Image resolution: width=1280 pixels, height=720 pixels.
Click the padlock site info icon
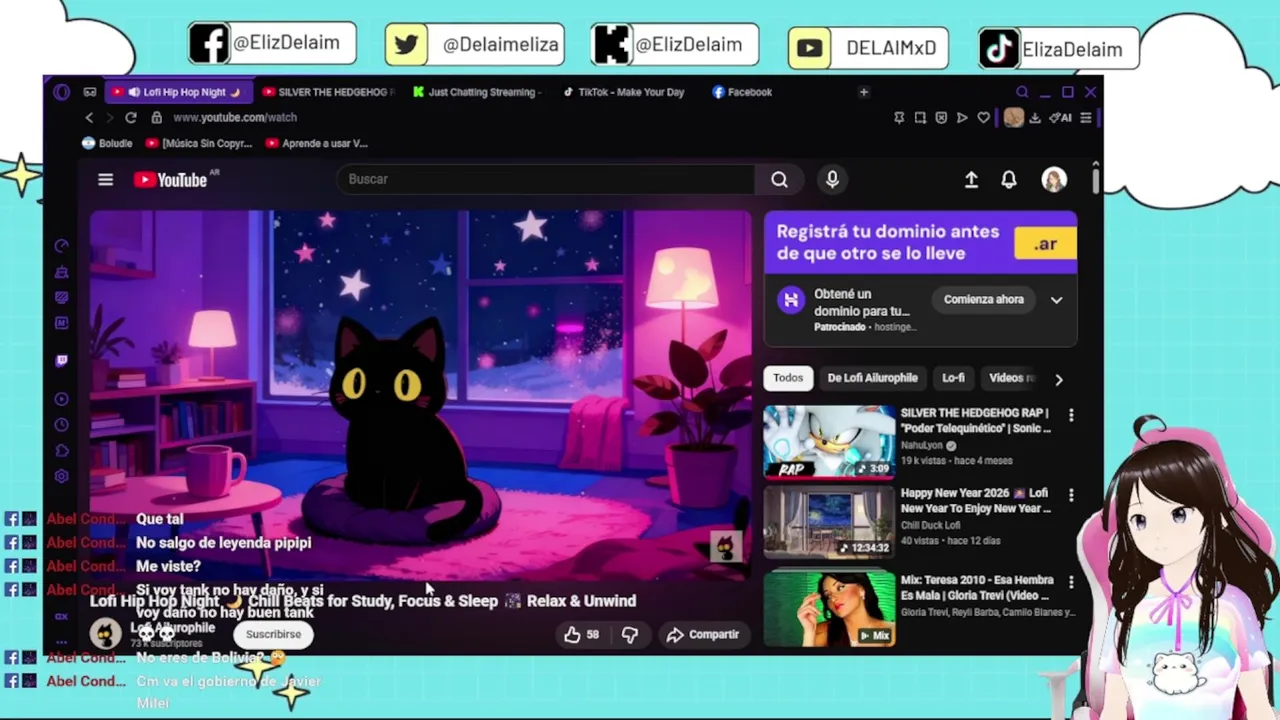pyautogui.click(x=156, y=117)
